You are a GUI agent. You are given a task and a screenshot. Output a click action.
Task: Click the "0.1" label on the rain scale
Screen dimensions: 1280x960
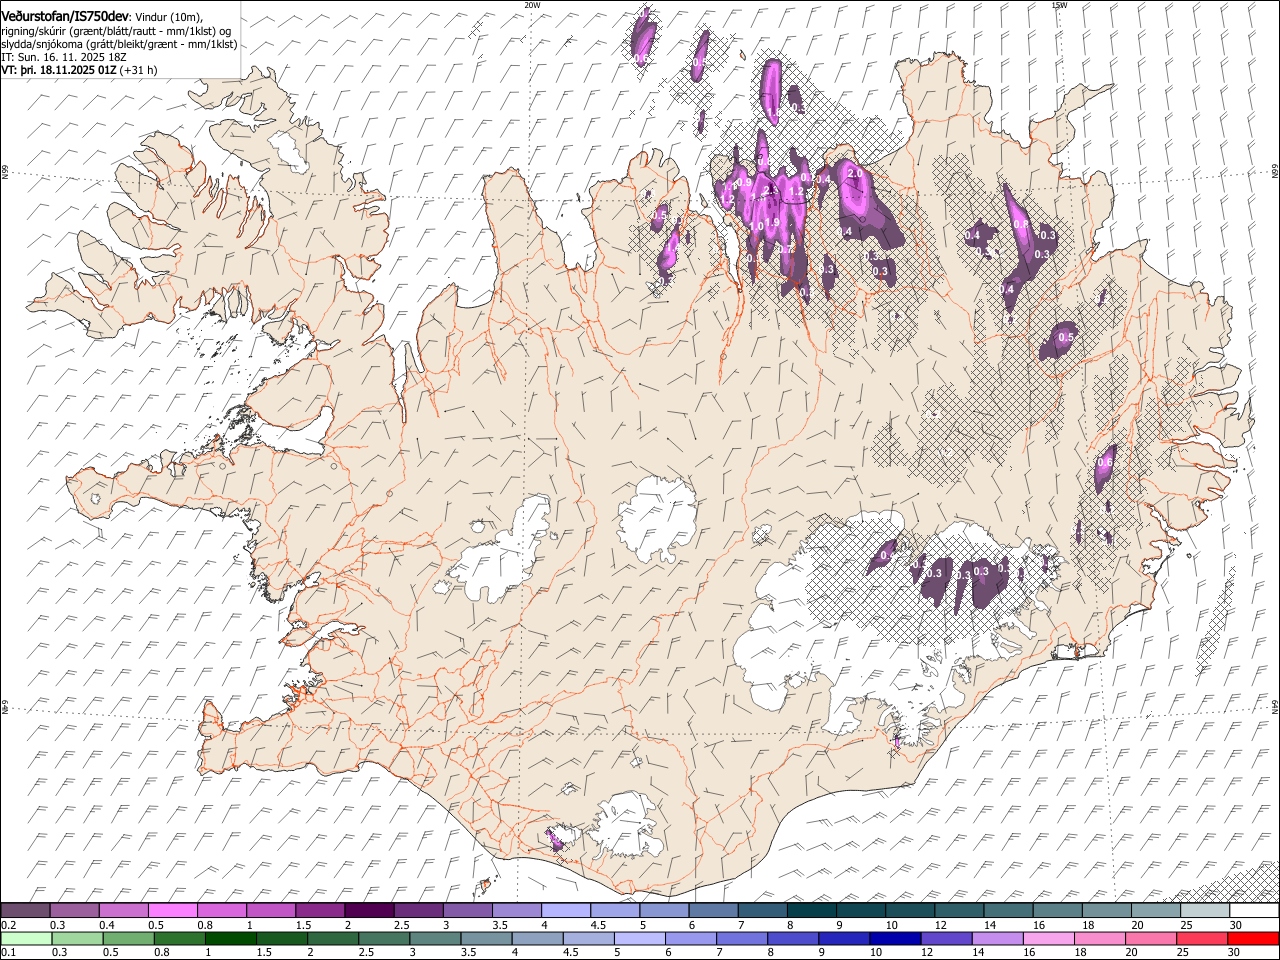click(9, 952)
